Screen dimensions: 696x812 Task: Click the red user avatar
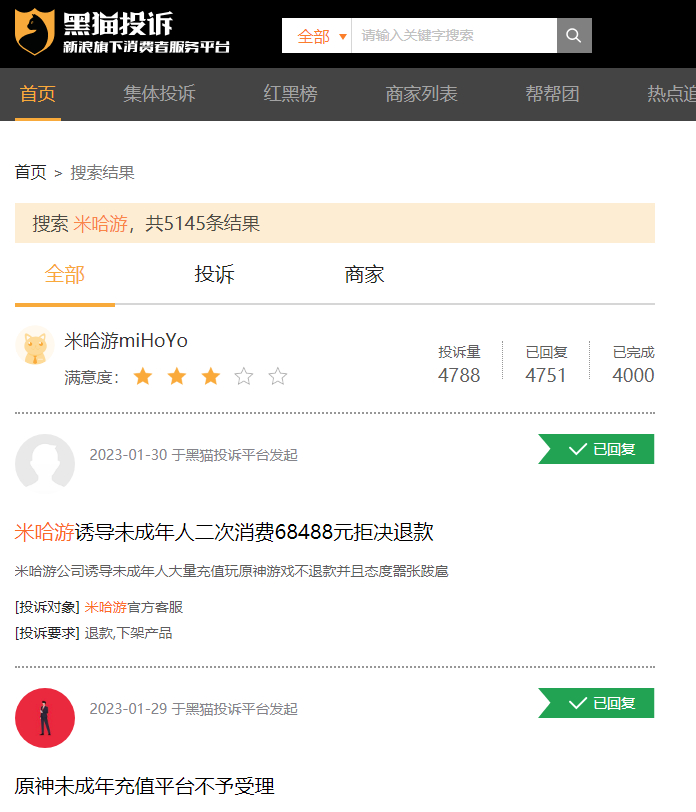click(x=45, y=718)
